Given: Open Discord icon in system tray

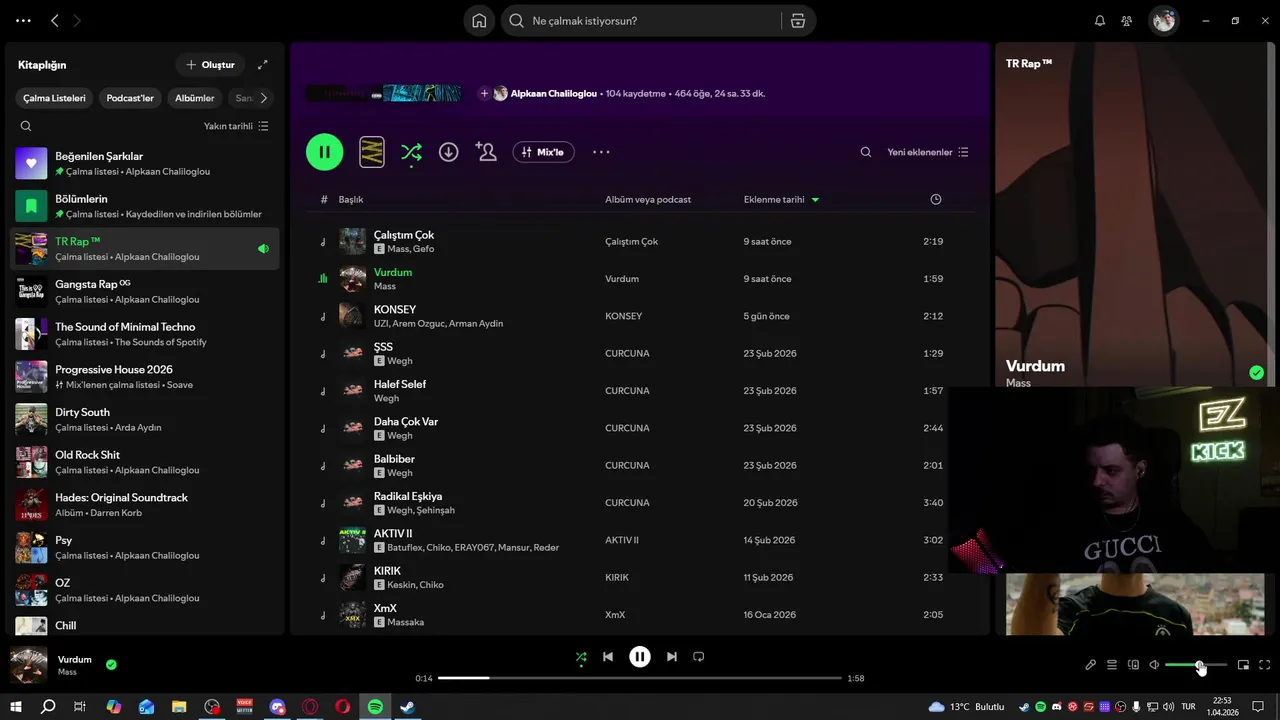Looking at the screenshot, I should pos(1057,707).
